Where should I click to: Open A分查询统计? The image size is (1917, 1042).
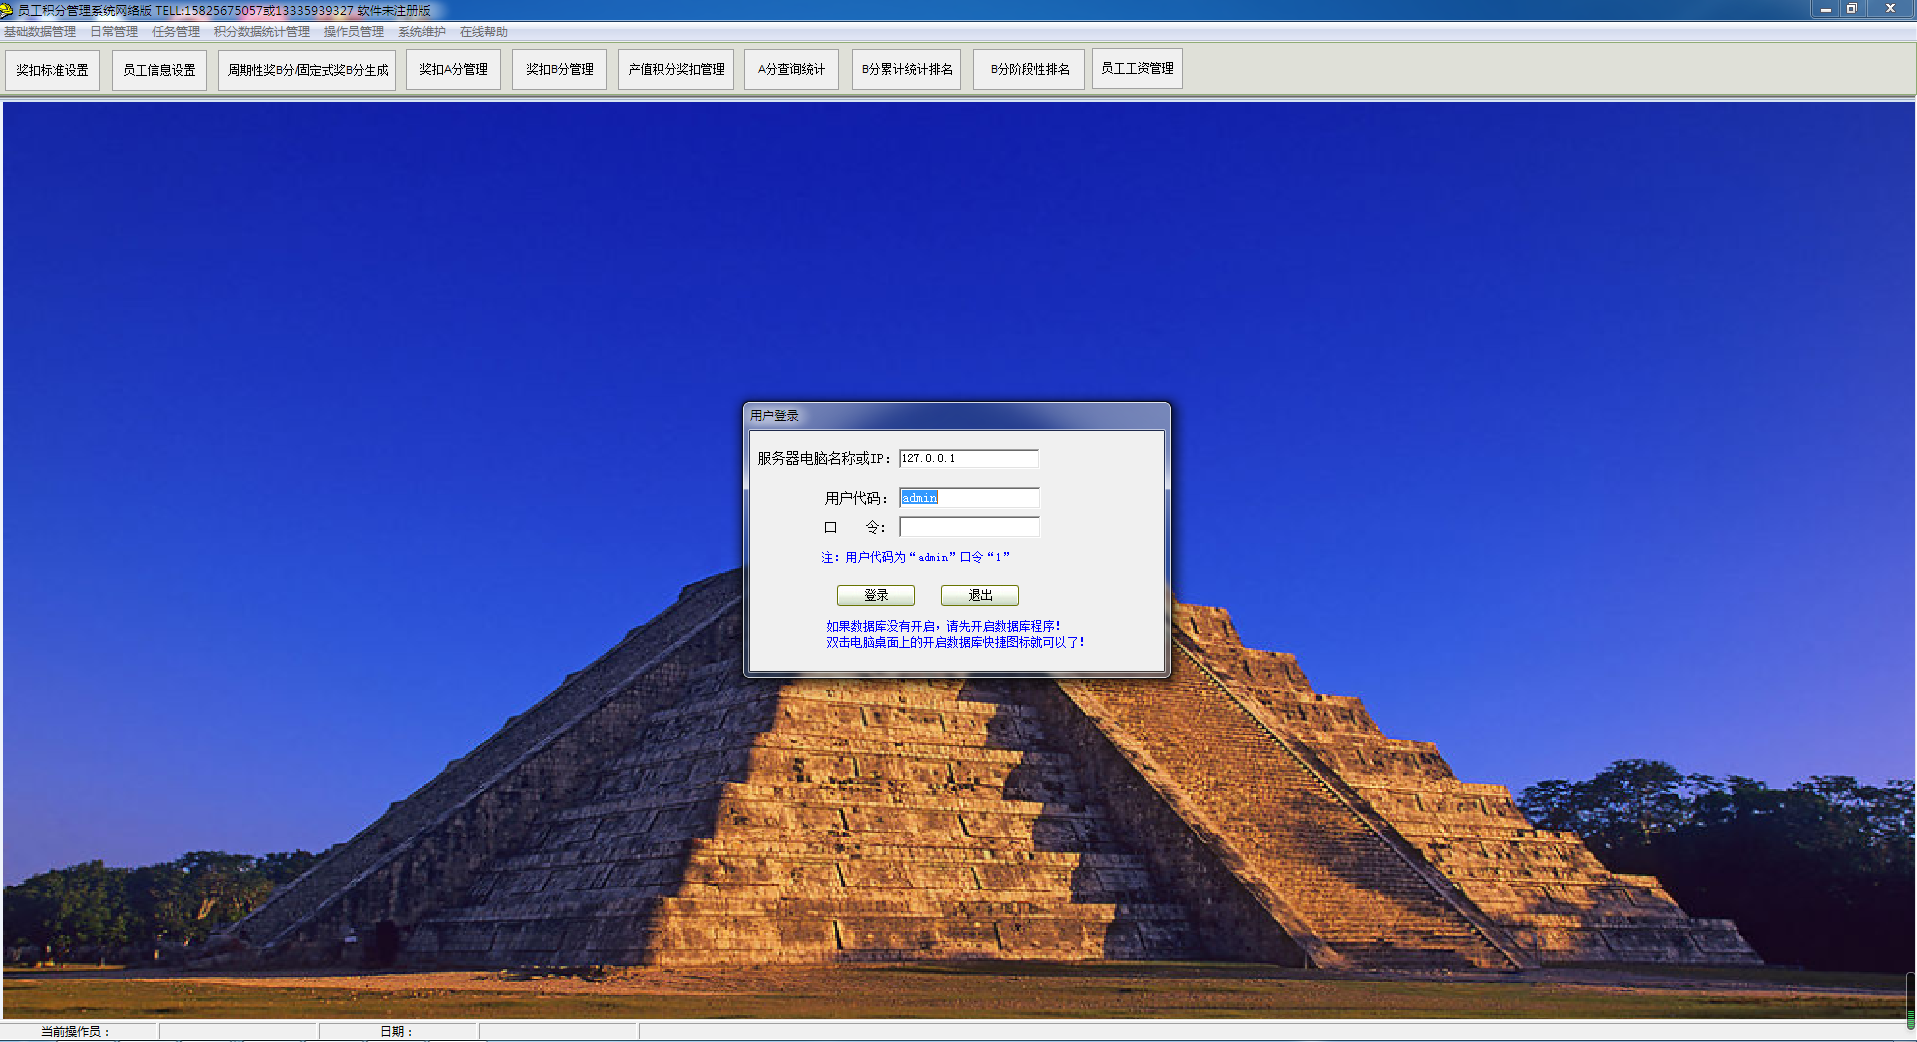(791, 69)
